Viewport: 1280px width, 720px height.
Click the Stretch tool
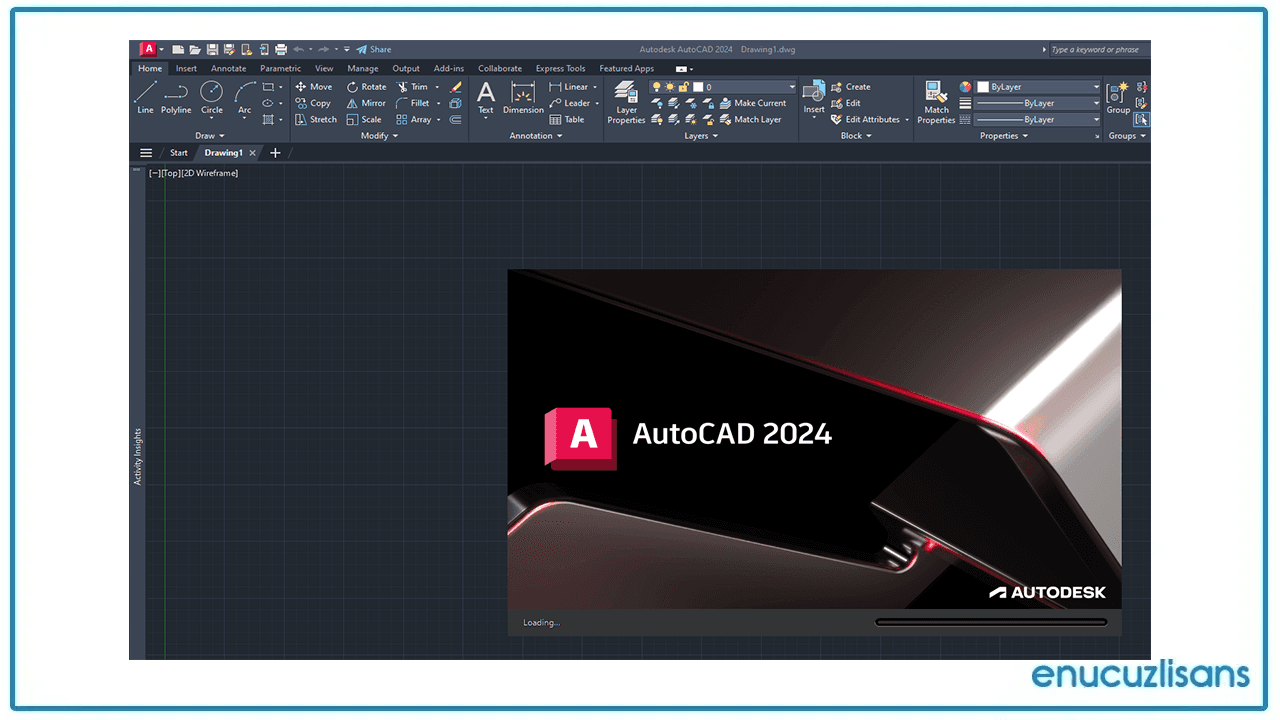click(x=316, y=119)
